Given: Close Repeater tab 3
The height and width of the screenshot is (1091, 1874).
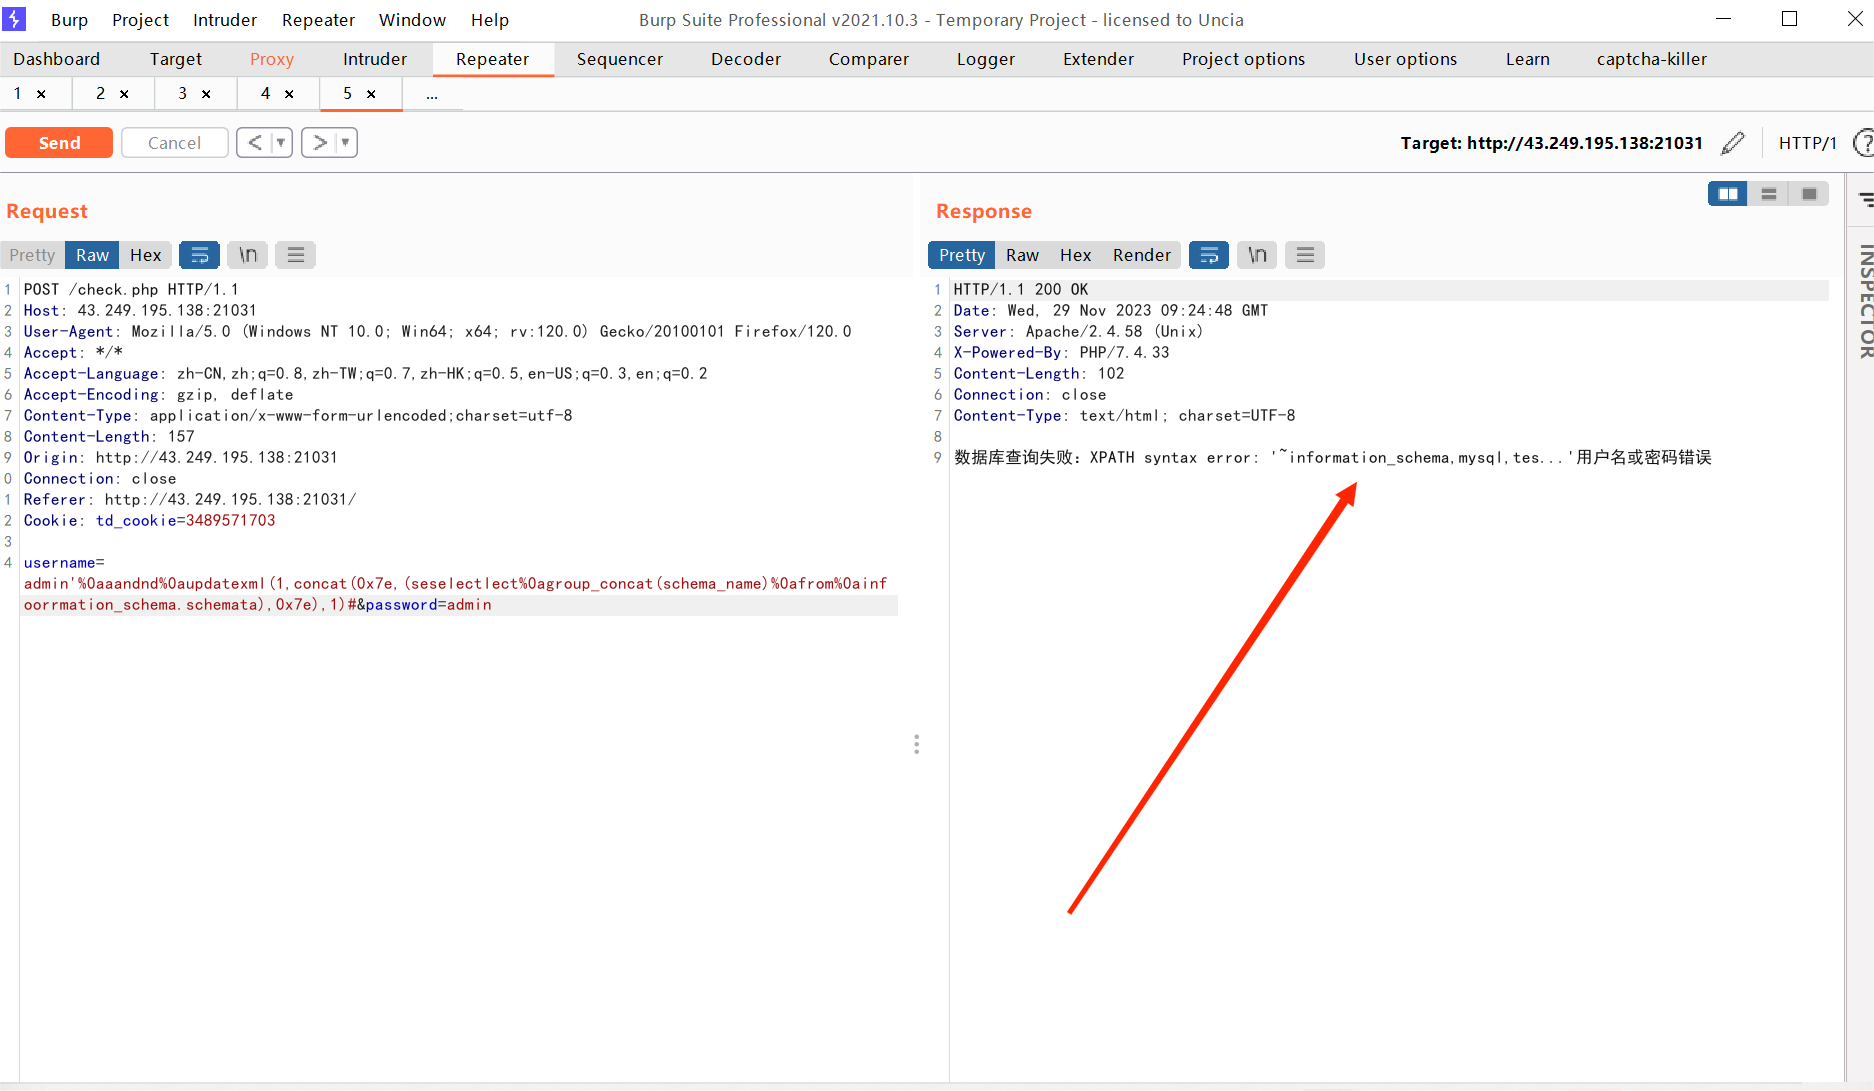Looking at the screenshot, I should click(206, 94).
